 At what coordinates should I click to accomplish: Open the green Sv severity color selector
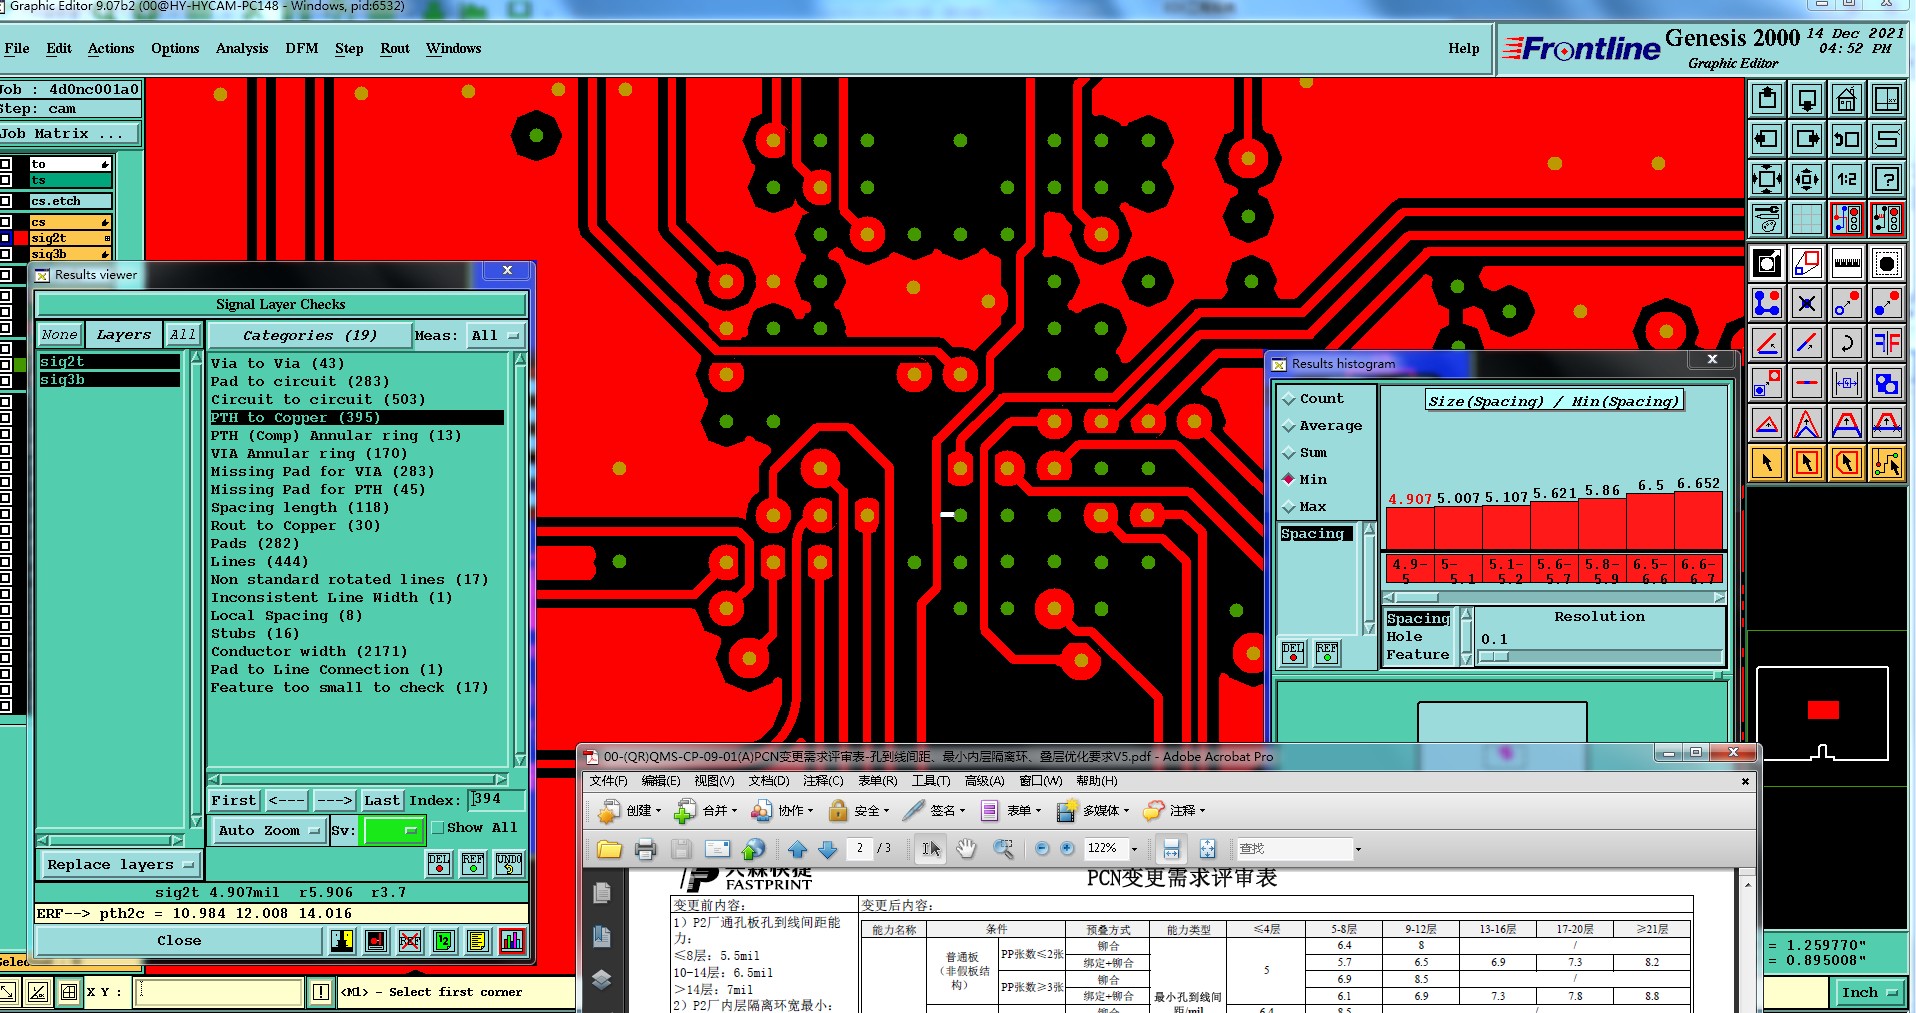point(393,830)
